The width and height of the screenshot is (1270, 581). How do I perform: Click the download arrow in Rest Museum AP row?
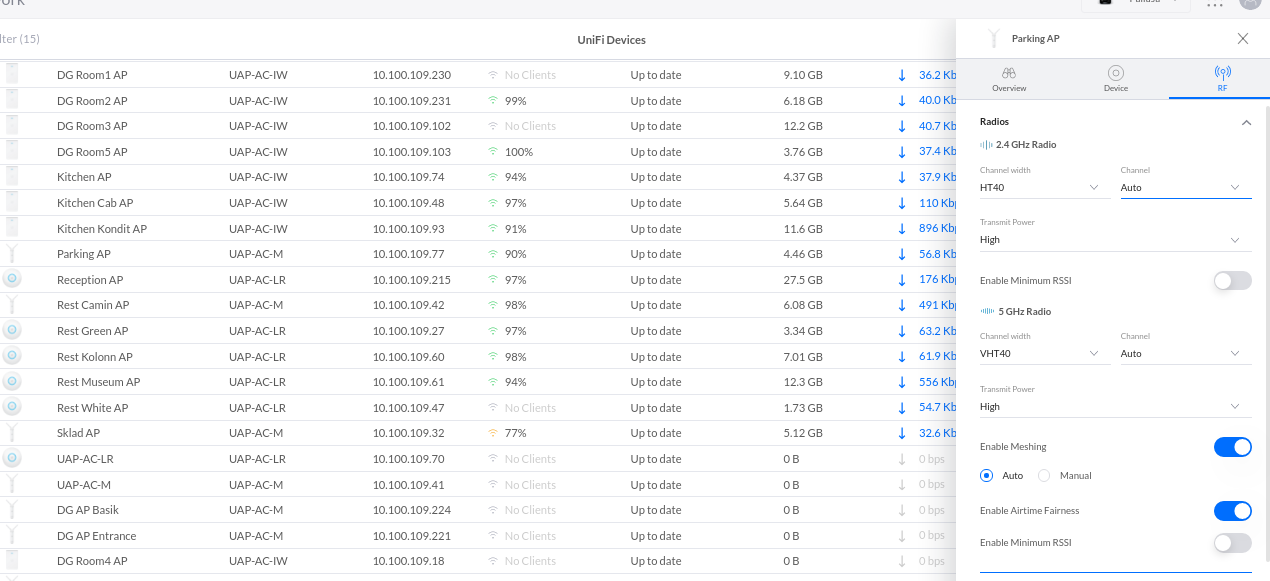pyautogui.click(x=902, y=382)
